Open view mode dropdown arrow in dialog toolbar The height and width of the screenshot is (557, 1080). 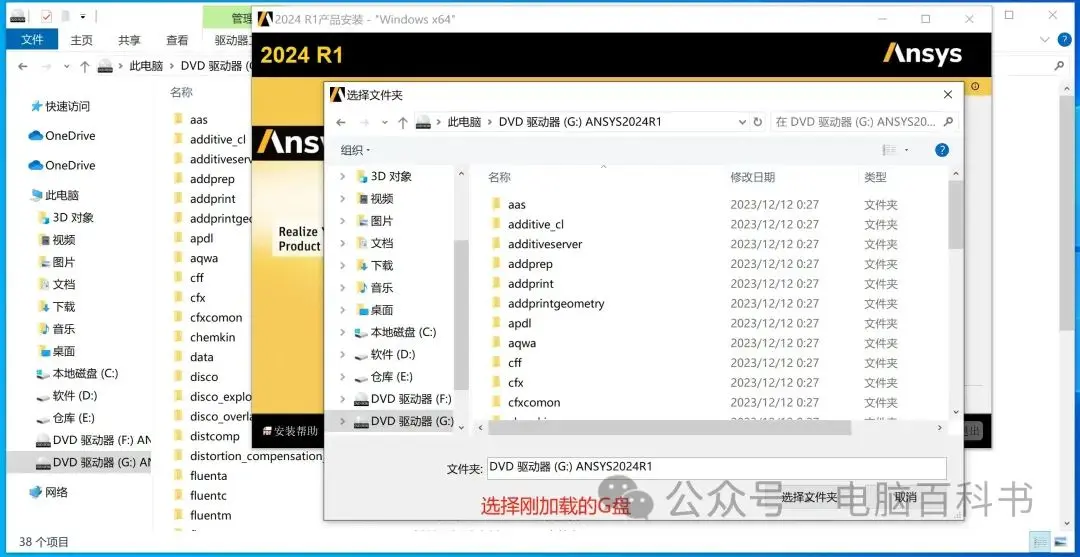click(906, 149)
